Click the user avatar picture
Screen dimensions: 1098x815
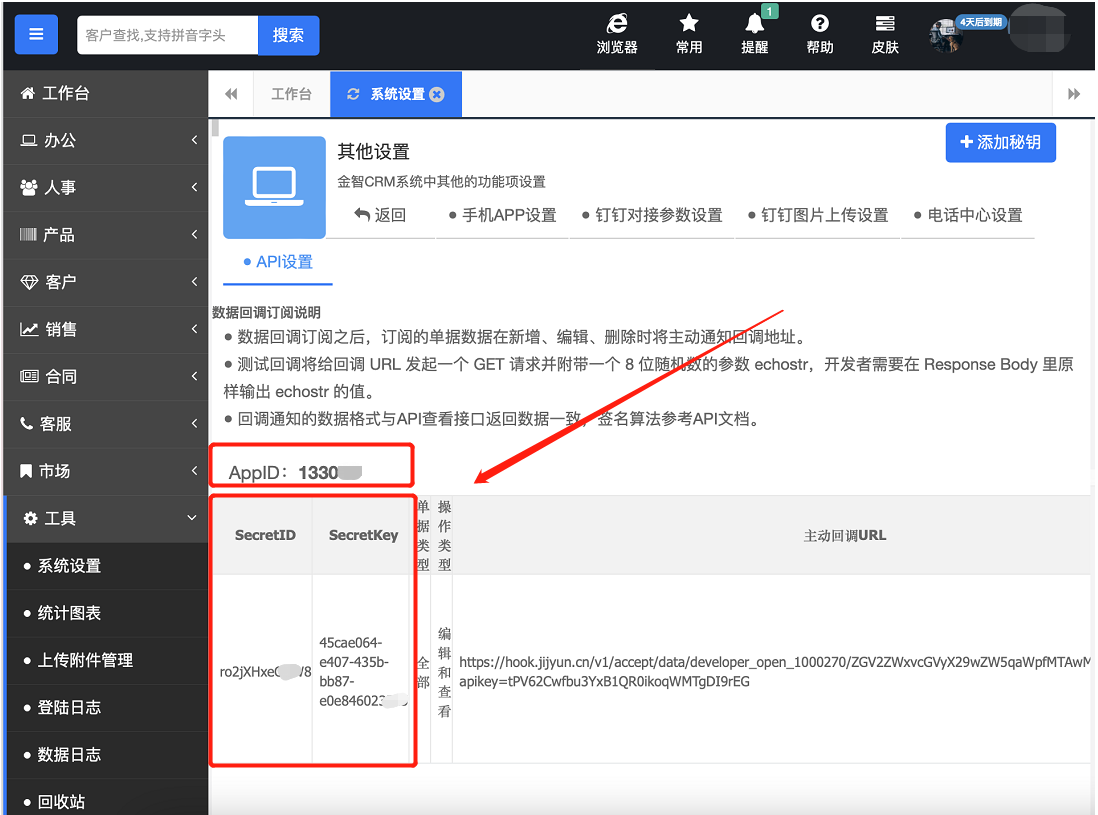tap(945, 35)
